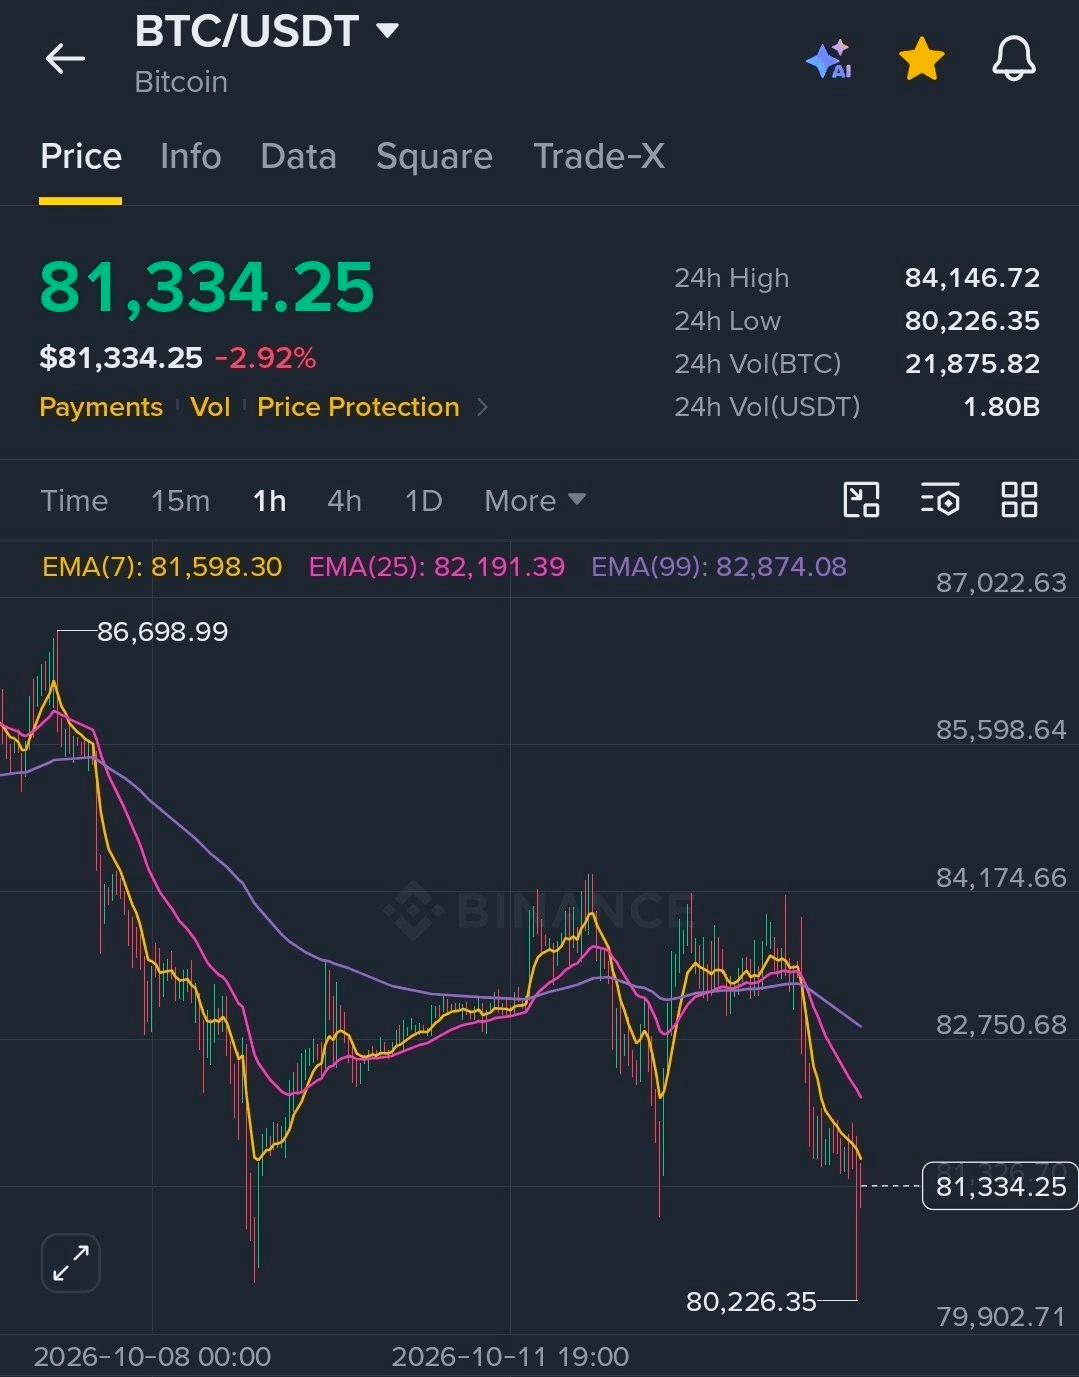1079x1377 pixels.
Task: Tap the BTC/USDT pair title
Action: [x=247, y=31]
